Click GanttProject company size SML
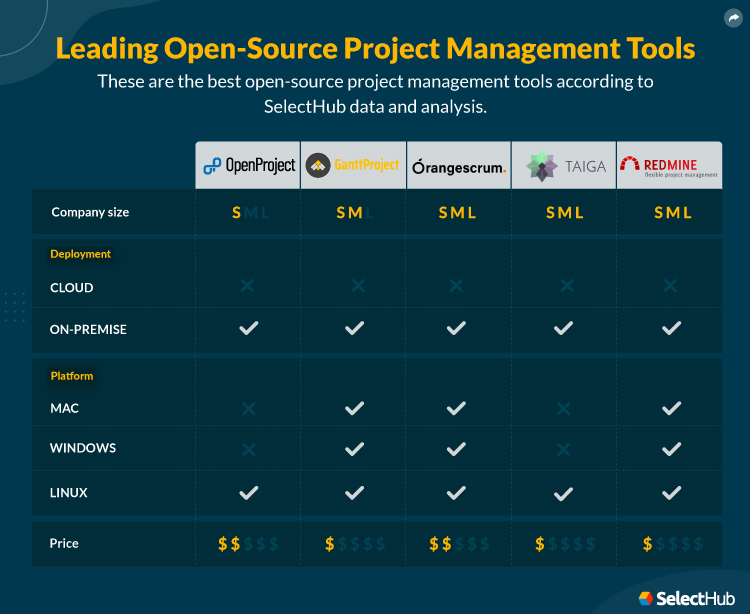Image resolution: width=750 pixels, height=614 pixels. [x=355, y=213]
